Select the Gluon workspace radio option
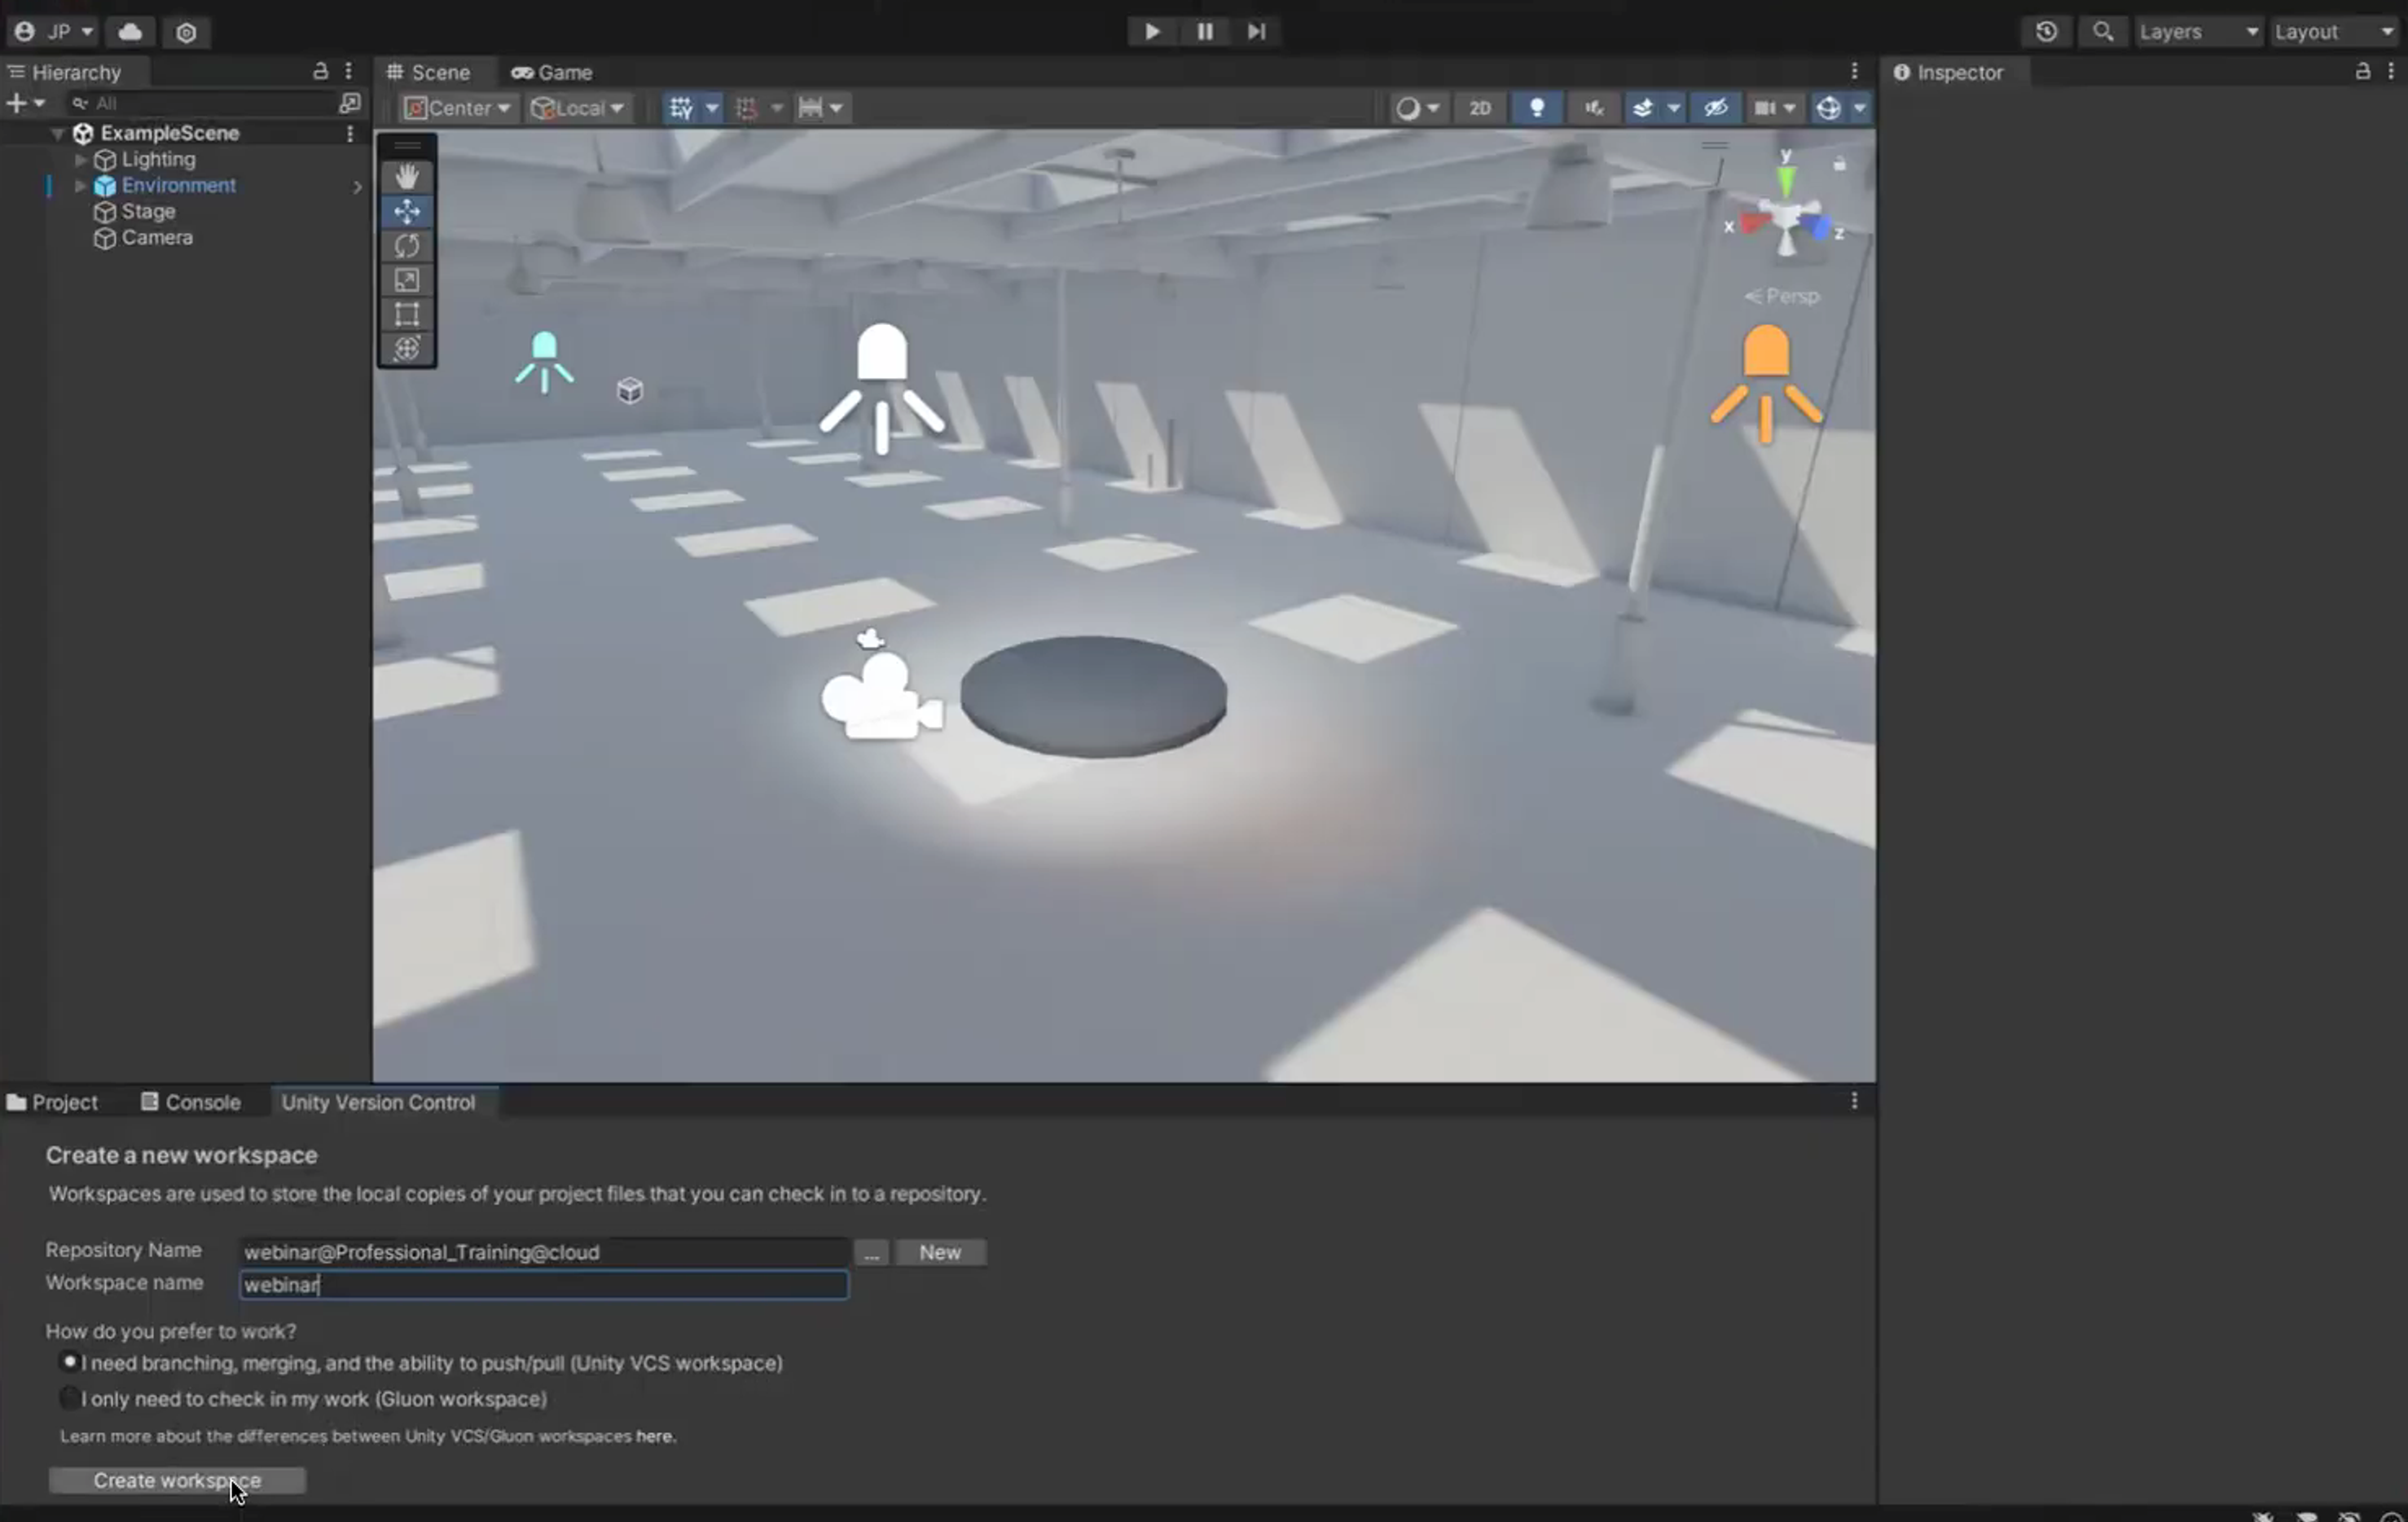This screenshot has width=2408, height=1522. [x=70, y=1398]
